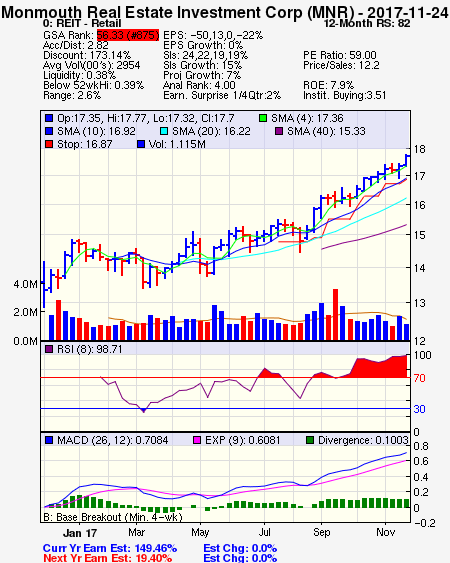Click the blue SMA (10) legend swatch
Viewport: 450px width, 563px height.
pos(49,131)
